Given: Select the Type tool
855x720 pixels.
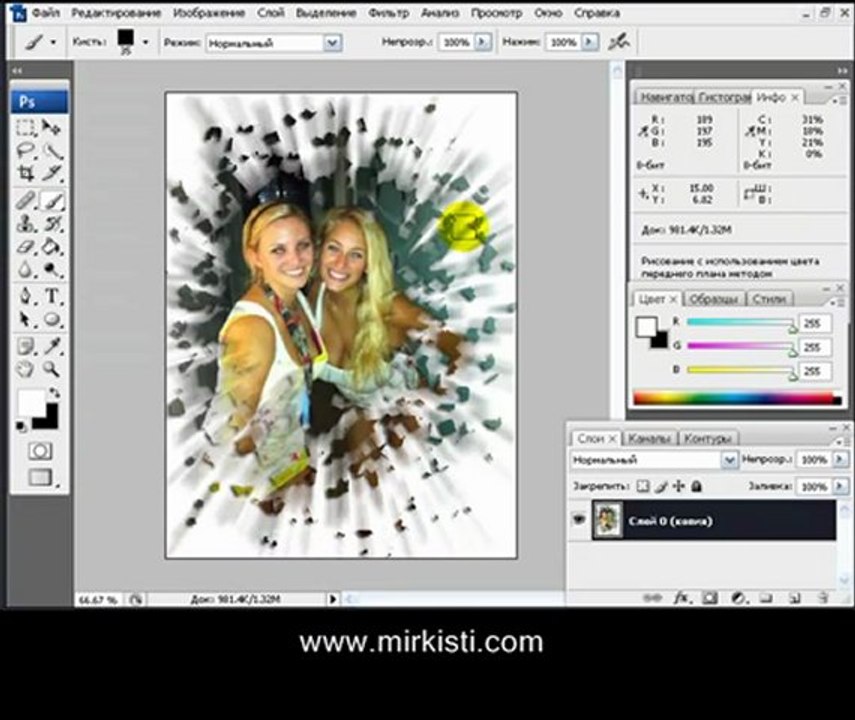Looking at the screenshot, I should click(x=52, y=296).
